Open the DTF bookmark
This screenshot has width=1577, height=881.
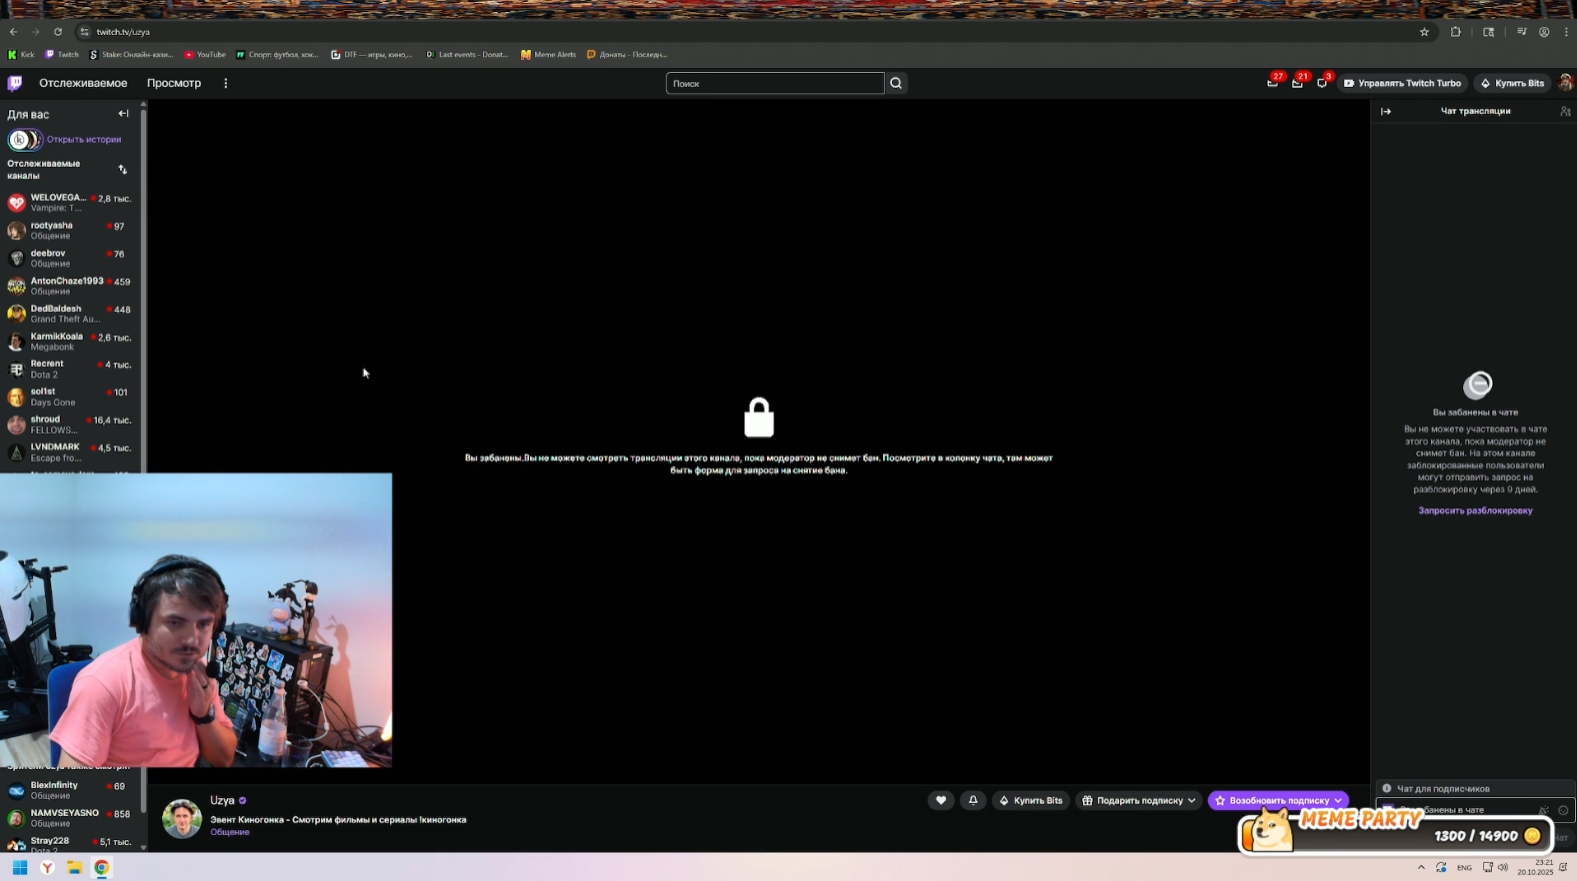click(371, 55)
